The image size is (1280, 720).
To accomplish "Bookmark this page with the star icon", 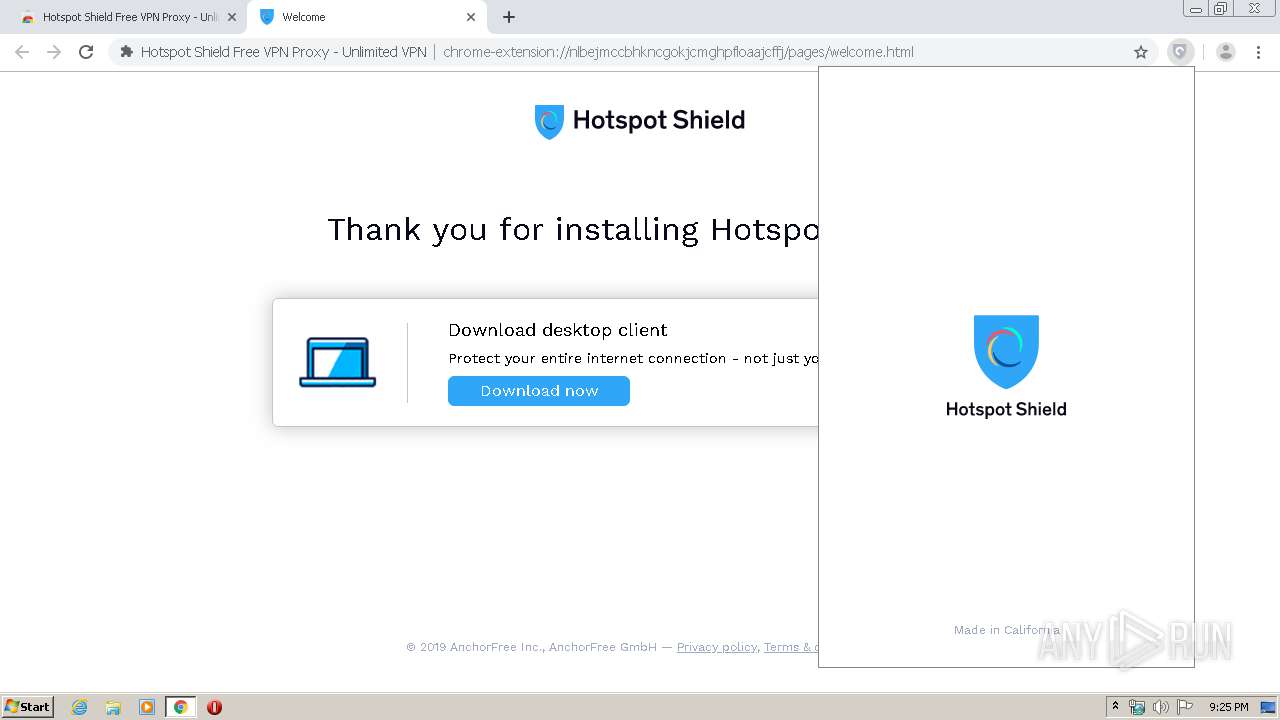I will (x=1141, y=52).
